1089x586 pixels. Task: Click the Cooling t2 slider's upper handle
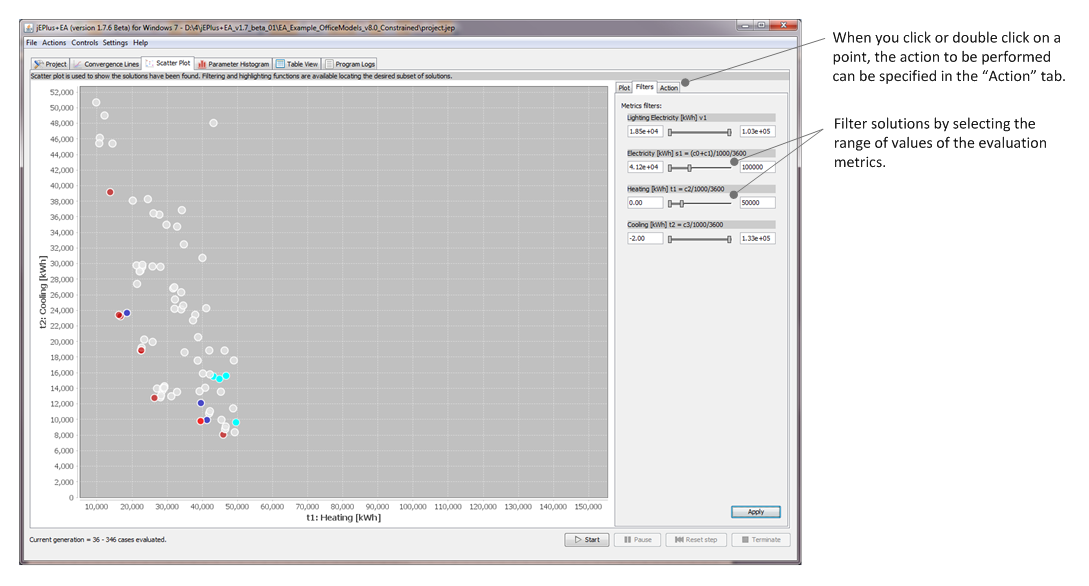[x=729, y=240]
